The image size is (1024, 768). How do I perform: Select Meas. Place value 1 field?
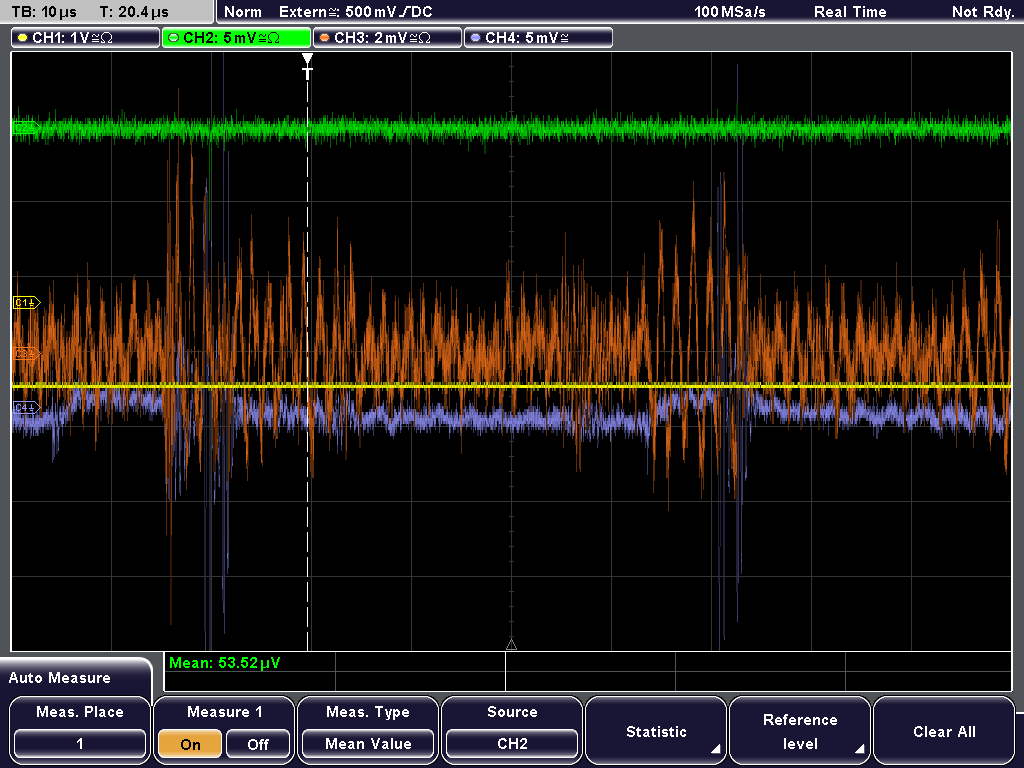point(80,744)
